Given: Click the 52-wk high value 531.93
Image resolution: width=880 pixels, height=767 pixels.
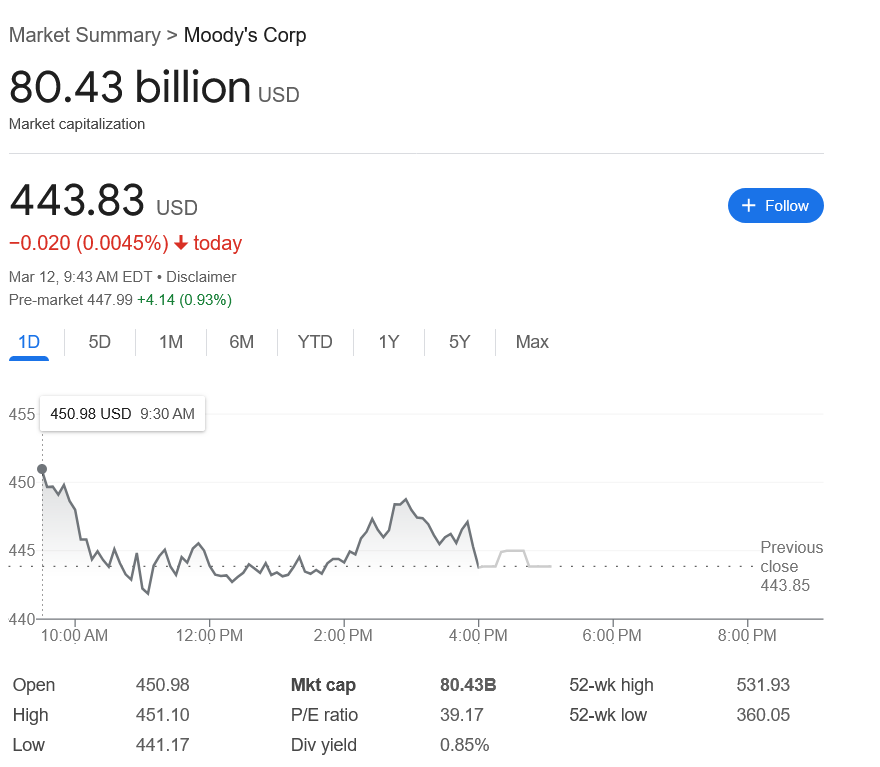Looking at the screenshot, I should (763, 685).
